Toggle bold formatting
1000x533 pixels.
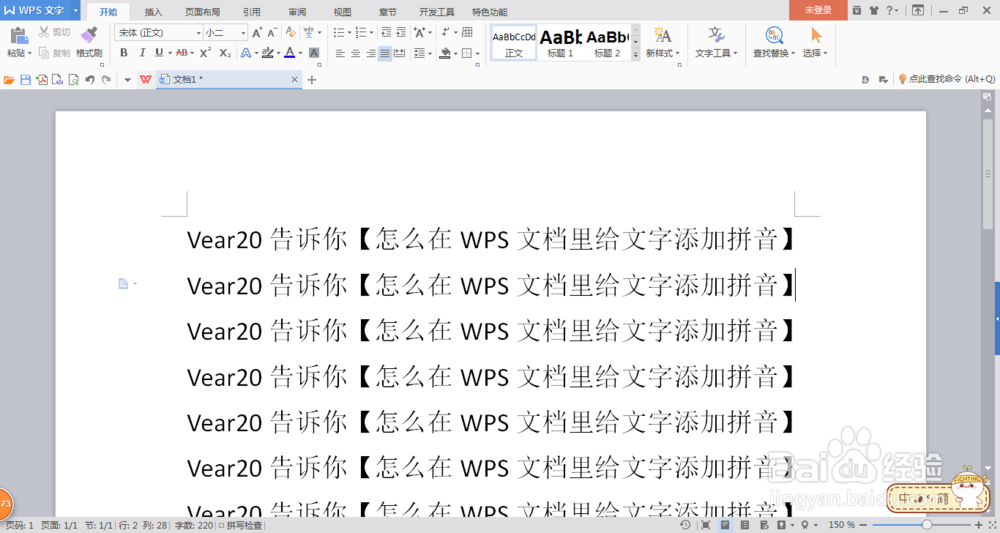coord(124,53)
